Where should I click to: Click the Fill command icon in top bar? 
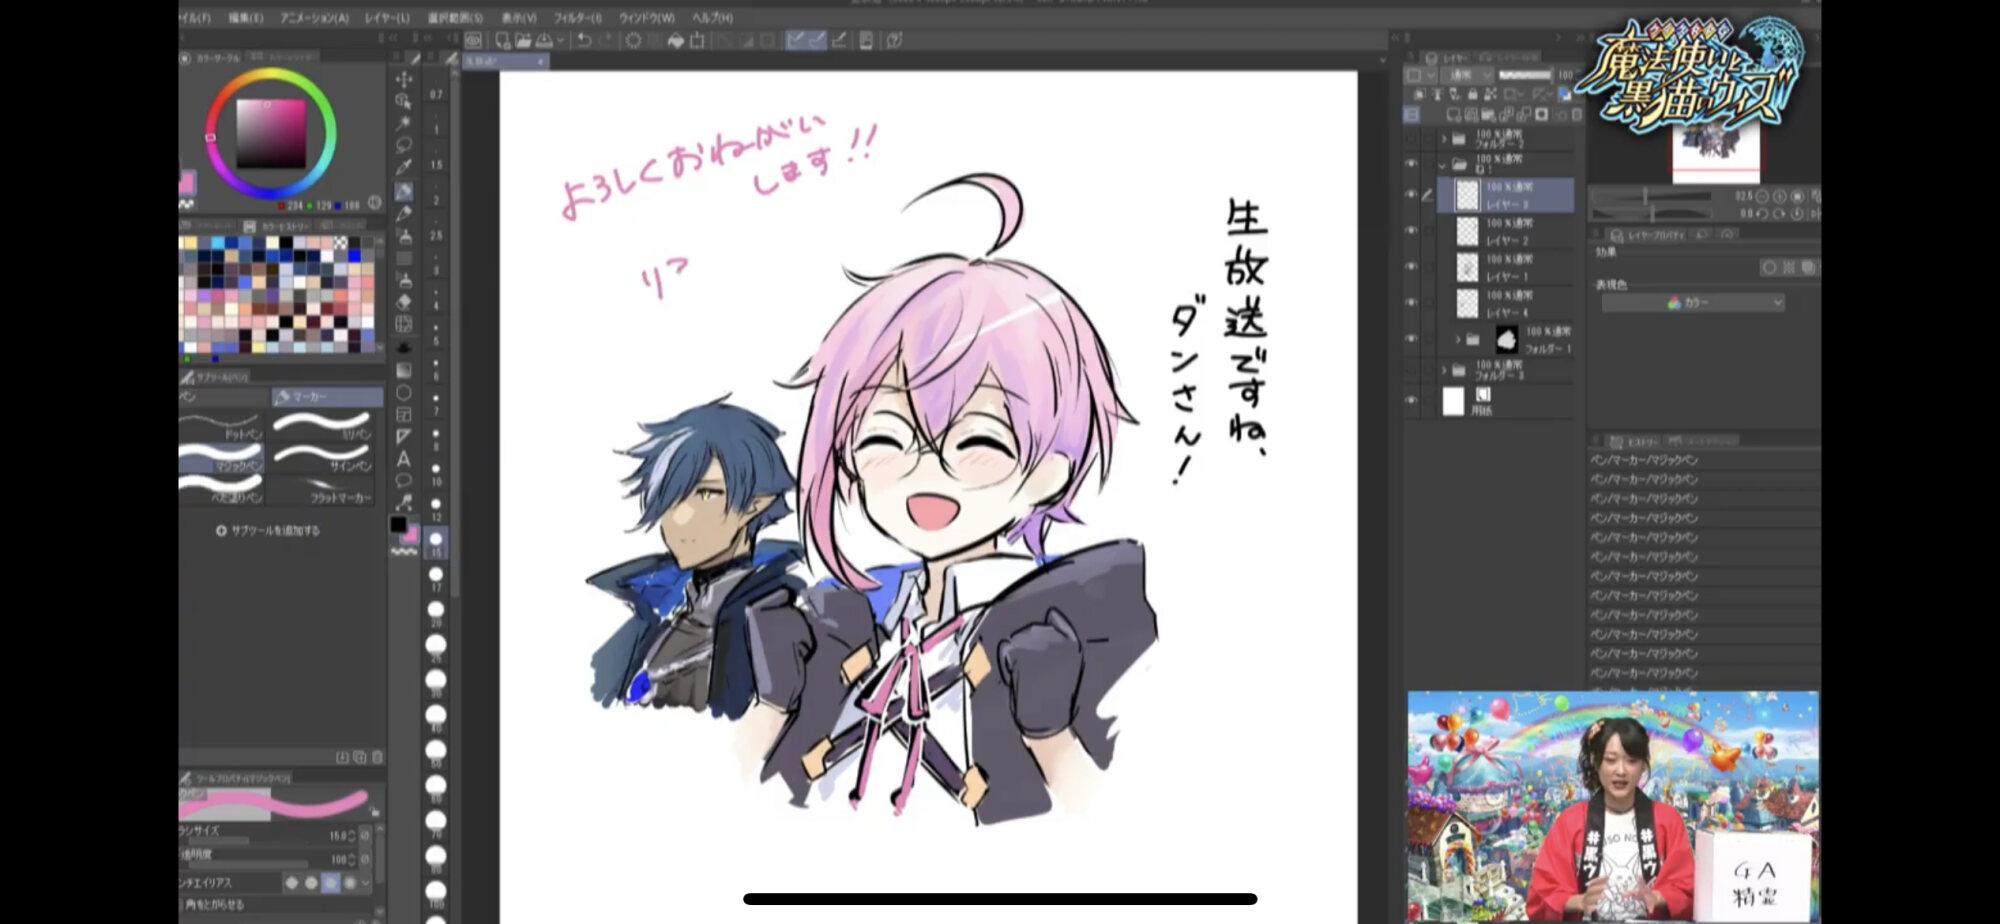[676, 40]
